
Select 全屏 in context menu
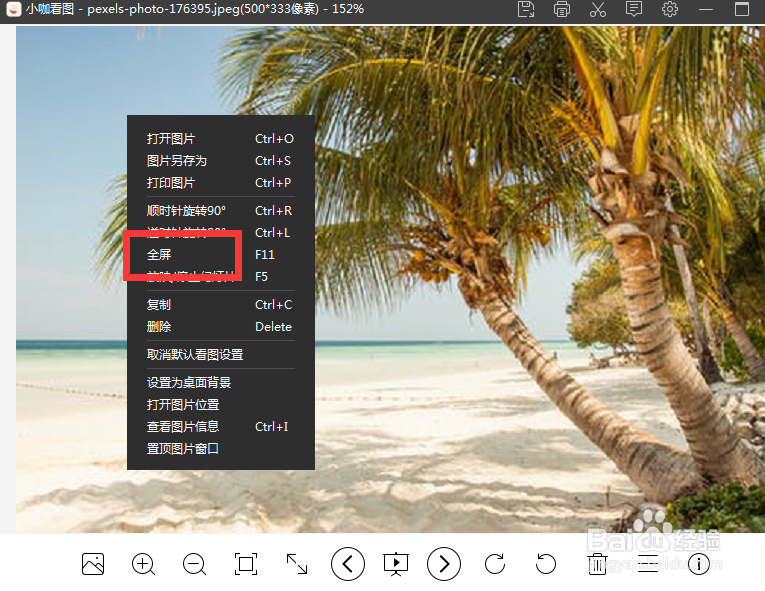click(221, 254)
